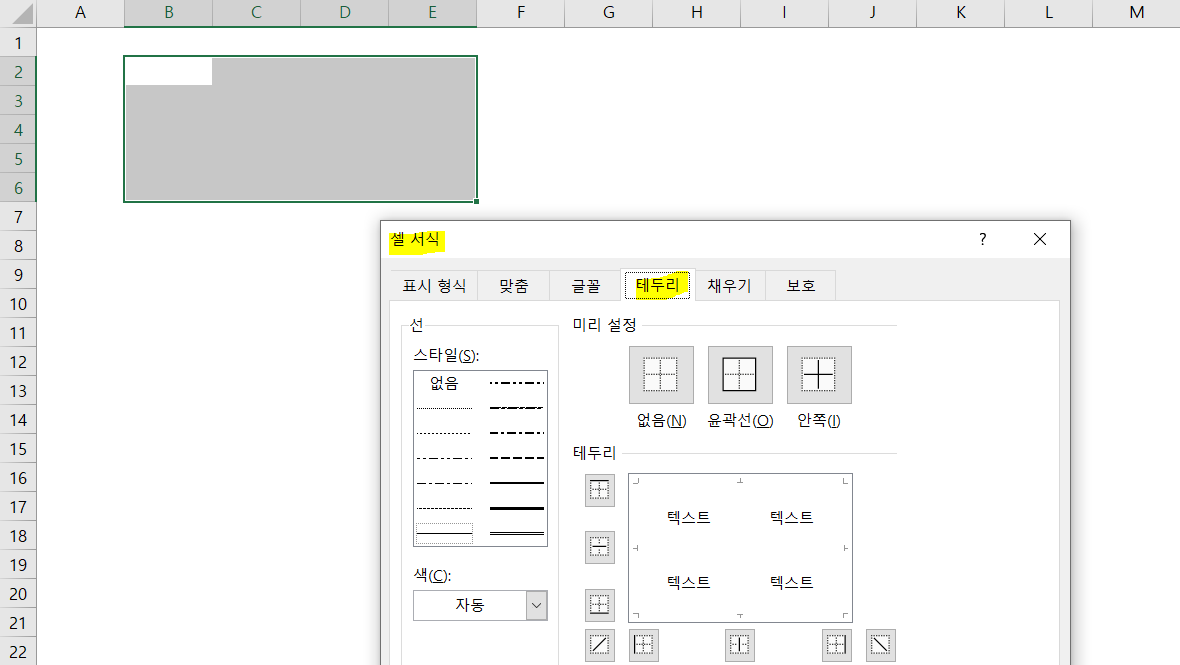Select row 1 header
This screenshot has height=665, width=1180.
pos(18,43)
